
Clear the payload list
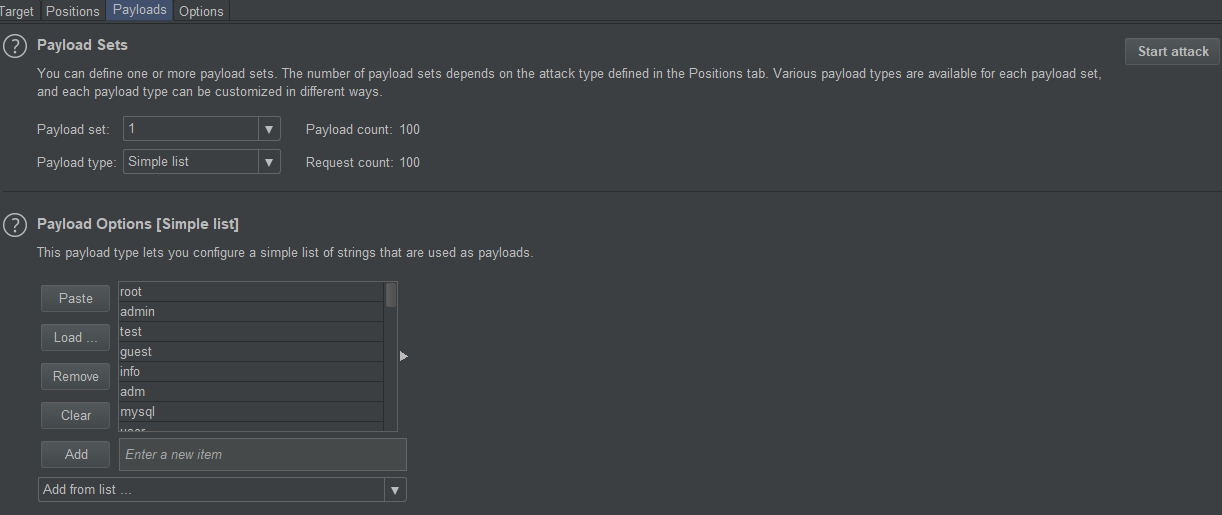(x=75, y=416)
